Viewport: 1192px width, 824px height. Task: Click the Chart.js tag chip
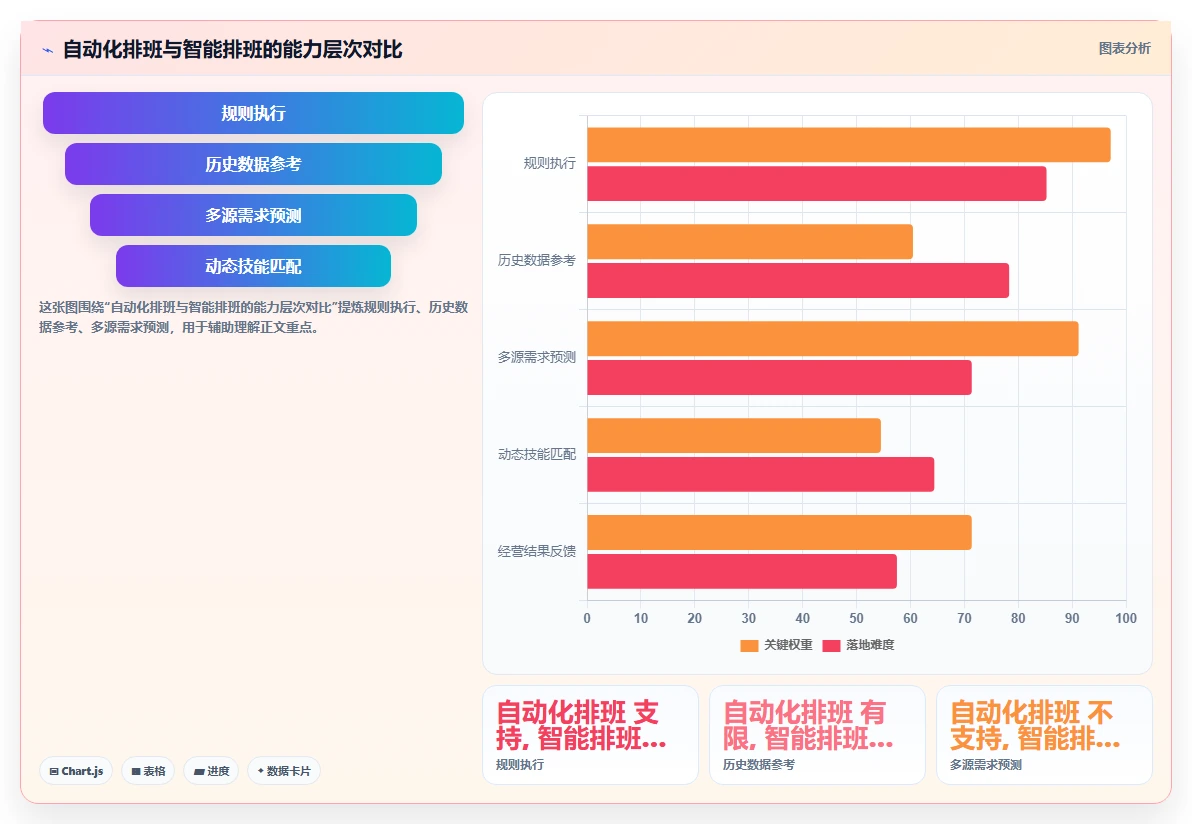click(x=76, y=771)
